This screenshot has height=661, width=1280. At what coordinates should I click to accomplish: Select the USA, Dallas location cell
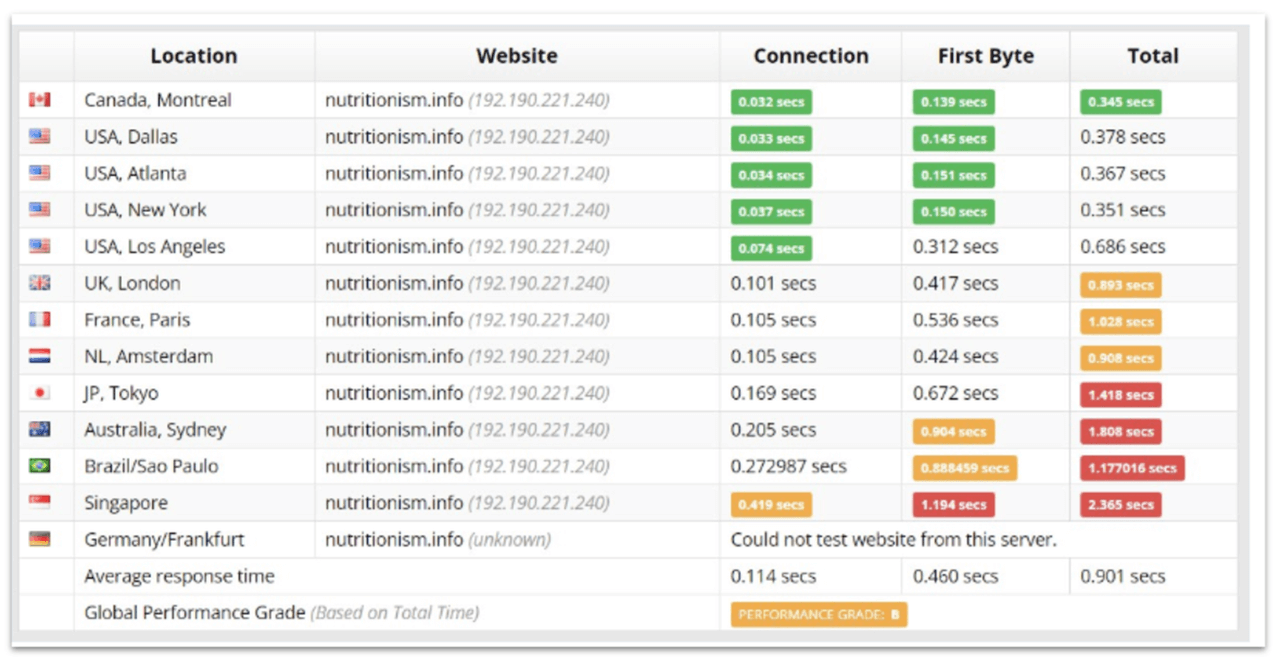click(x=194, y=136)
